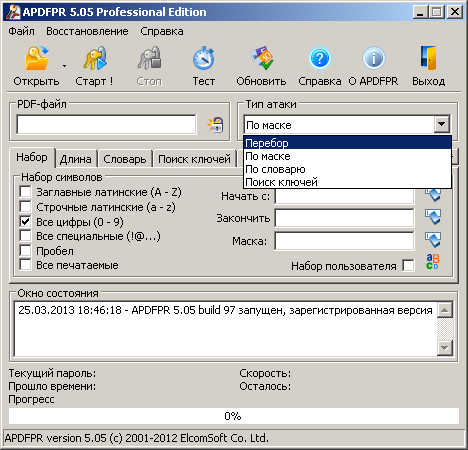This screenshot has height=450, width=468.
Task: Switch to the Словарь tab
Action: 125,159
